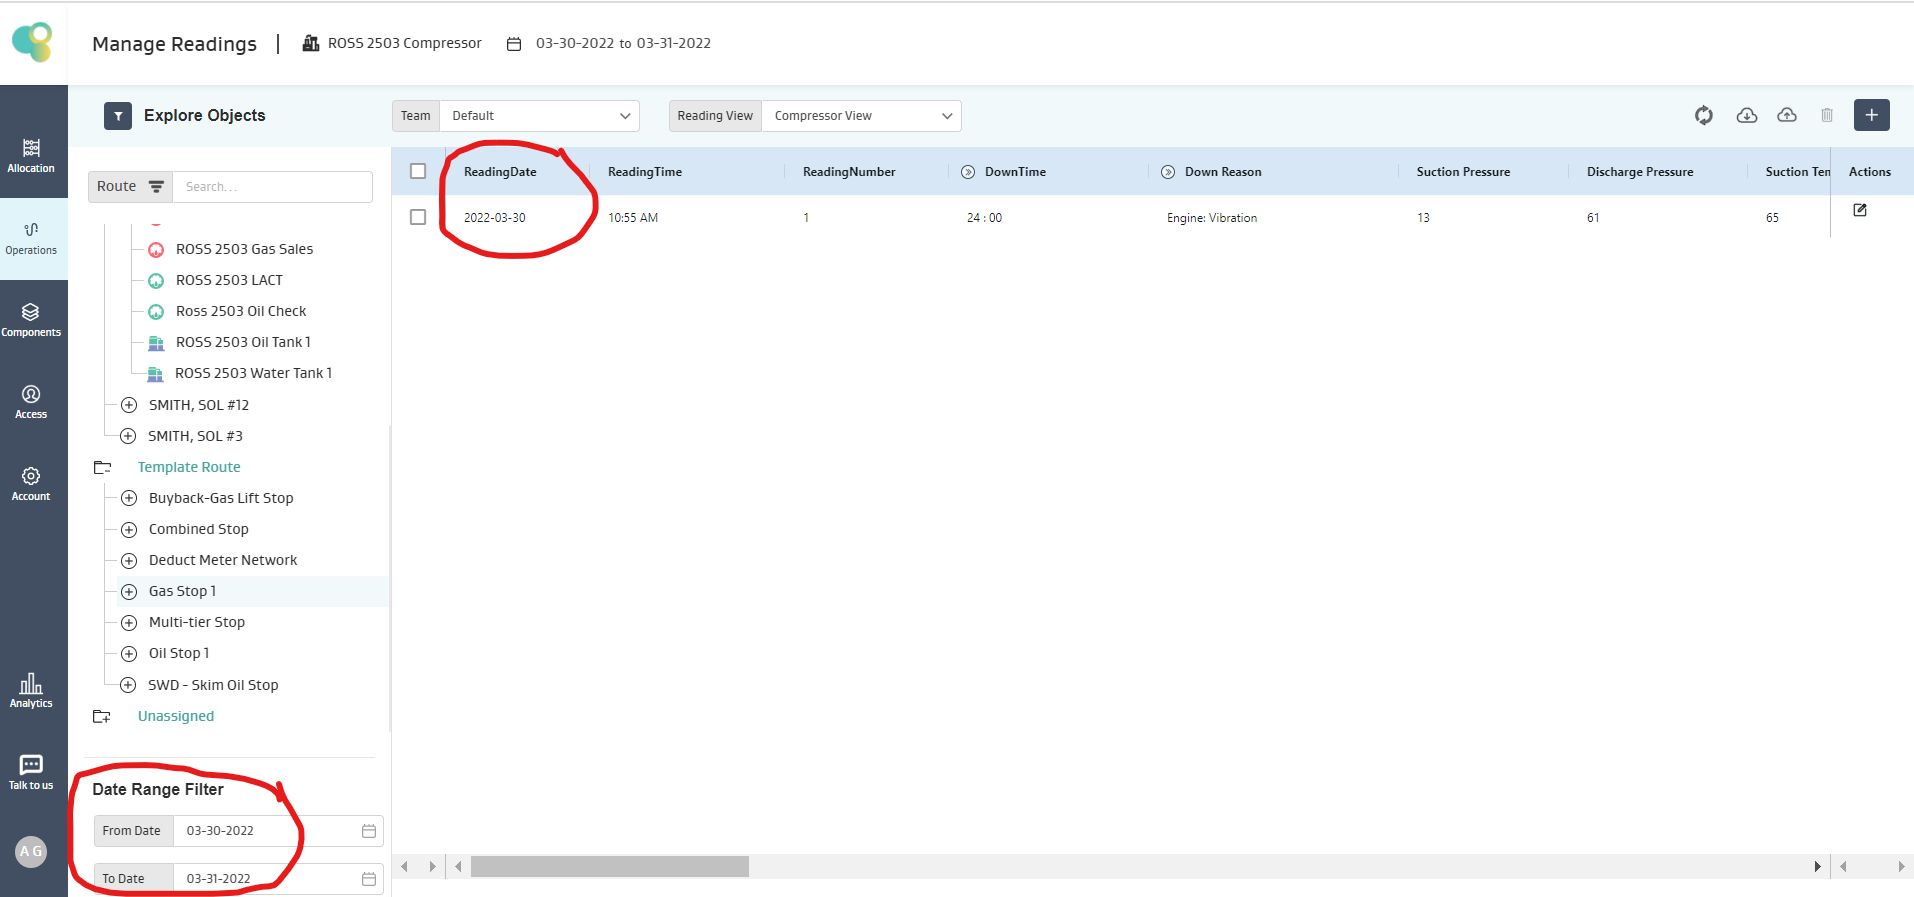The image size is (1914, 897).
Task: Open calendar icon for From Date
Action: (369, 831)
